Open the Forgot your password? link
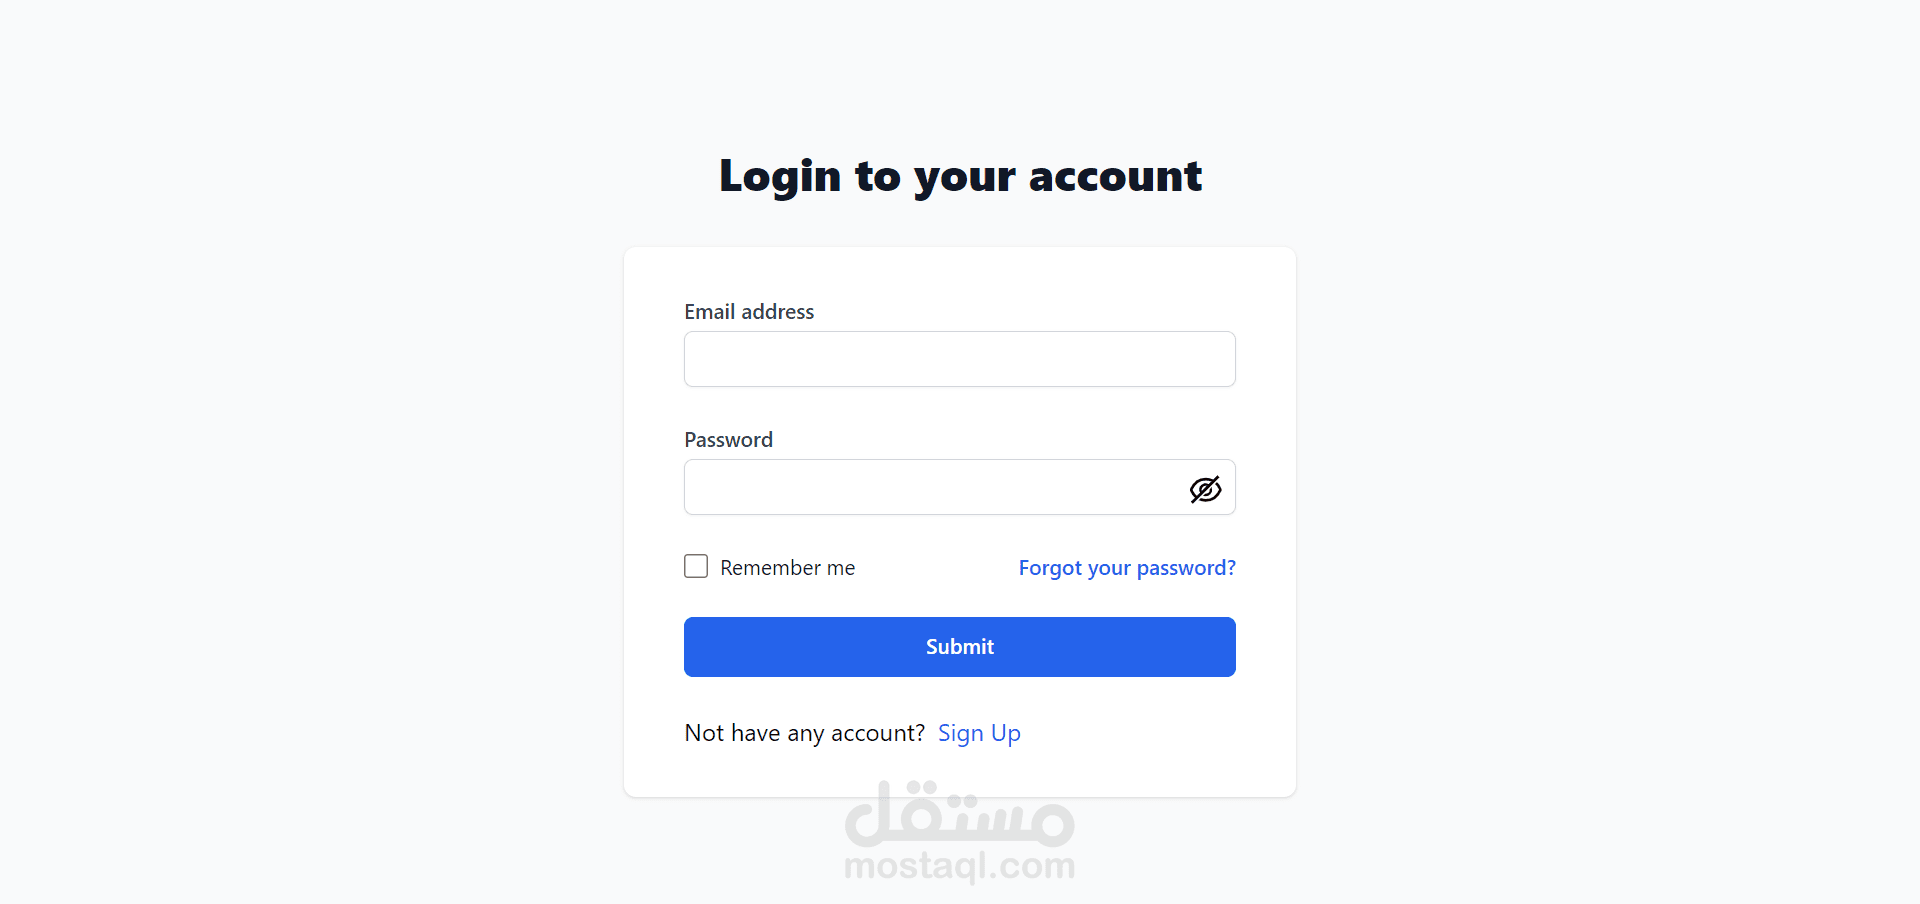This screenshot has width=1920, height=904. [1127, 568]
